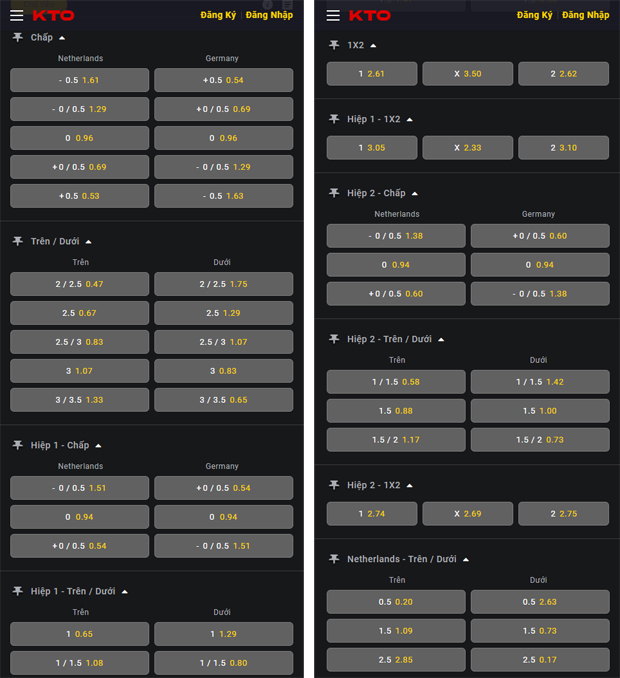Open Đăng Nhập login on the right screen

[585, 15]
